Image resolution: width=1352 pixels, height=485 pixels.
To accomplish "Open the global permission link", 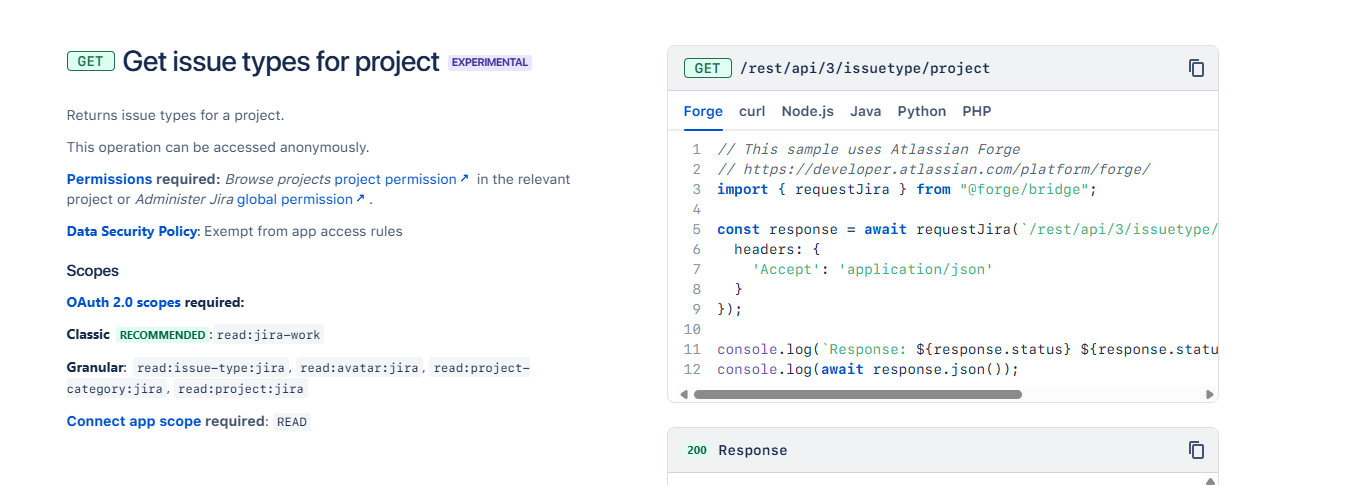I will 300,199.
